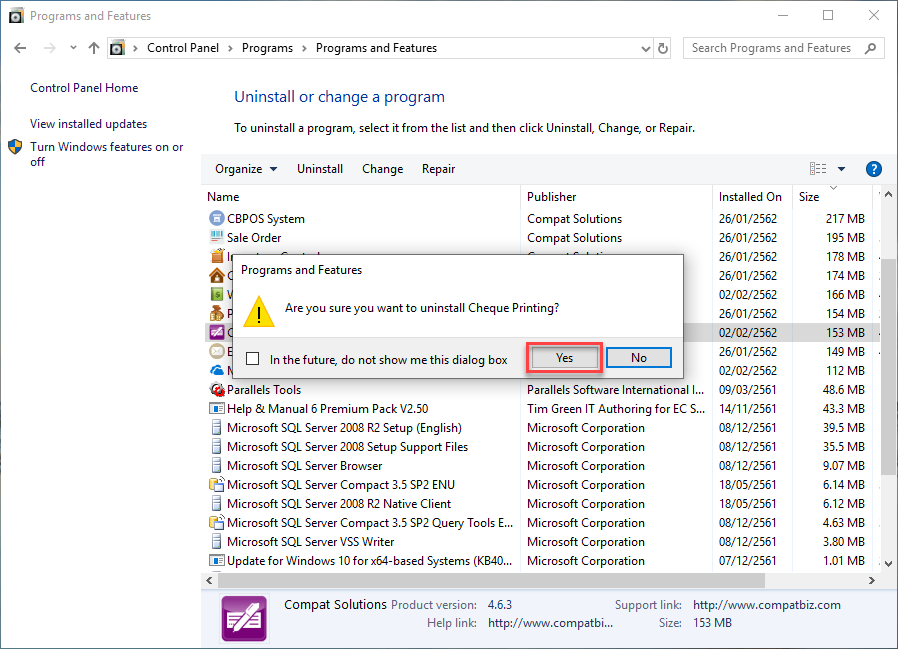Click the Repair toolbar command
The width and height of the screenshot is (898, 649).
(x=438, y=169)
